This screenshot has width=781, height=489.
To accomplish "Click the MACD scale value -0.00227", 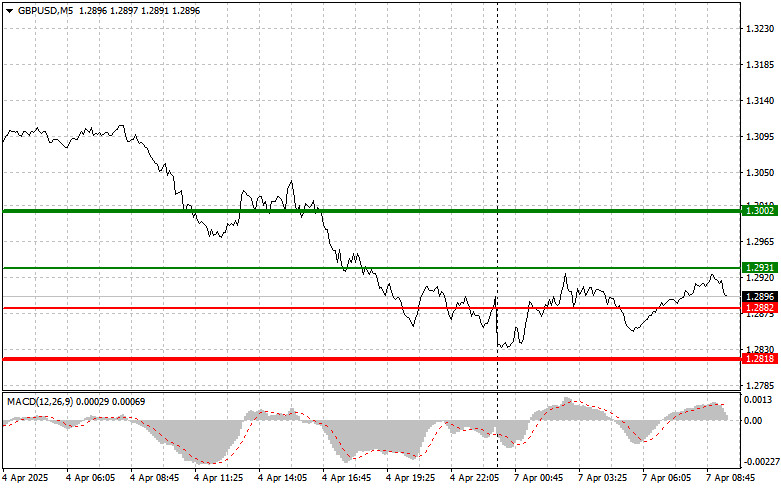I will tap(762, 462).
